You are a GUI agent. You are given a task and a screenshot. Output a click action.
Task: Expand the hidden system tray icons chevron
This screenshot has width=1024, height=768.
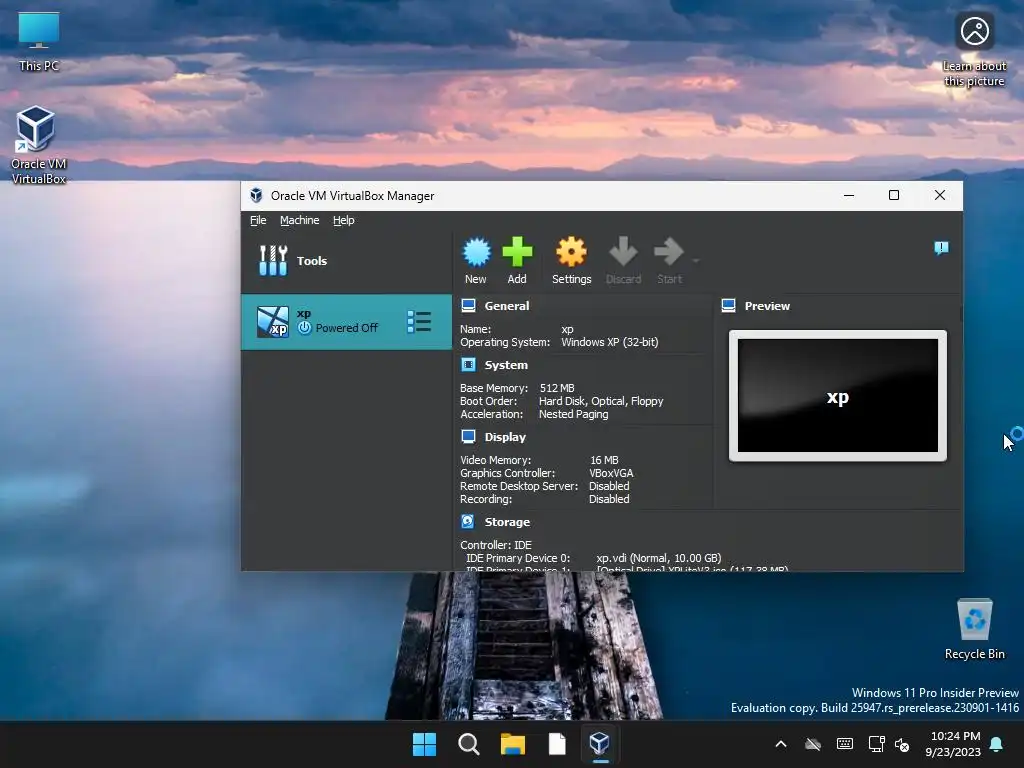[781, 744]
